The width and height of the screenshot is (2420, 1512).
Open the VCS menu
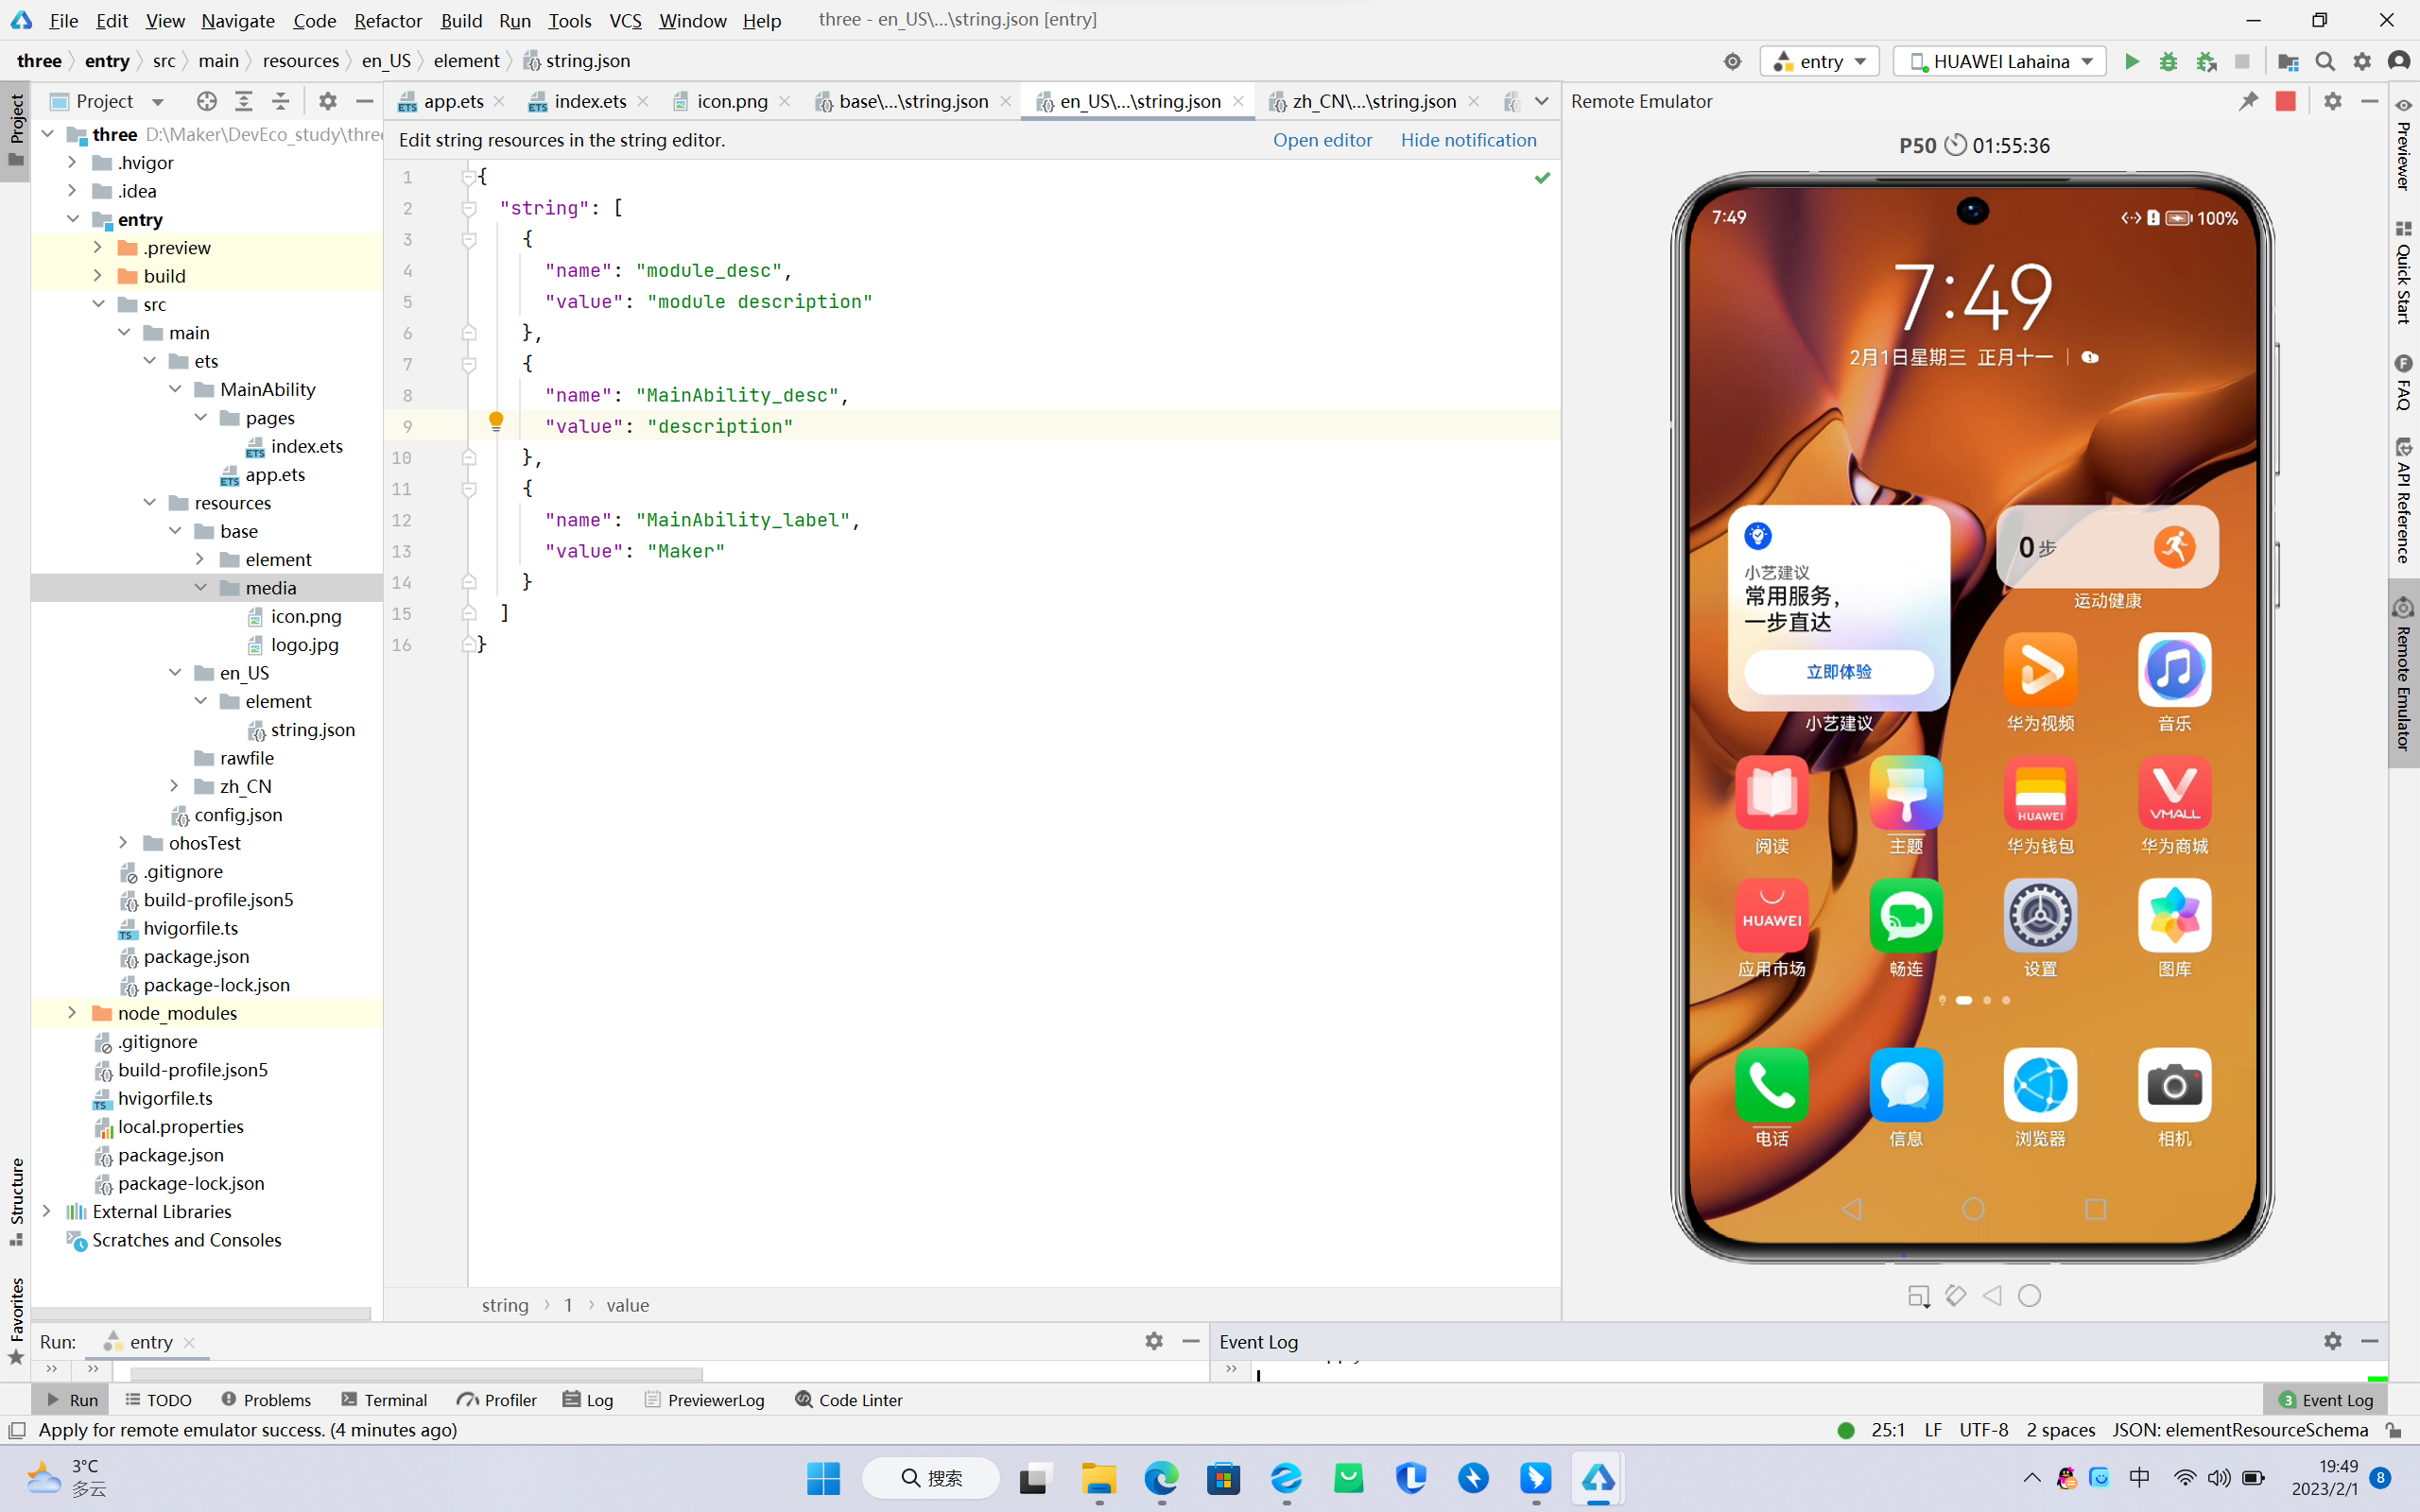pyautogui.click(x=624, y=19)
